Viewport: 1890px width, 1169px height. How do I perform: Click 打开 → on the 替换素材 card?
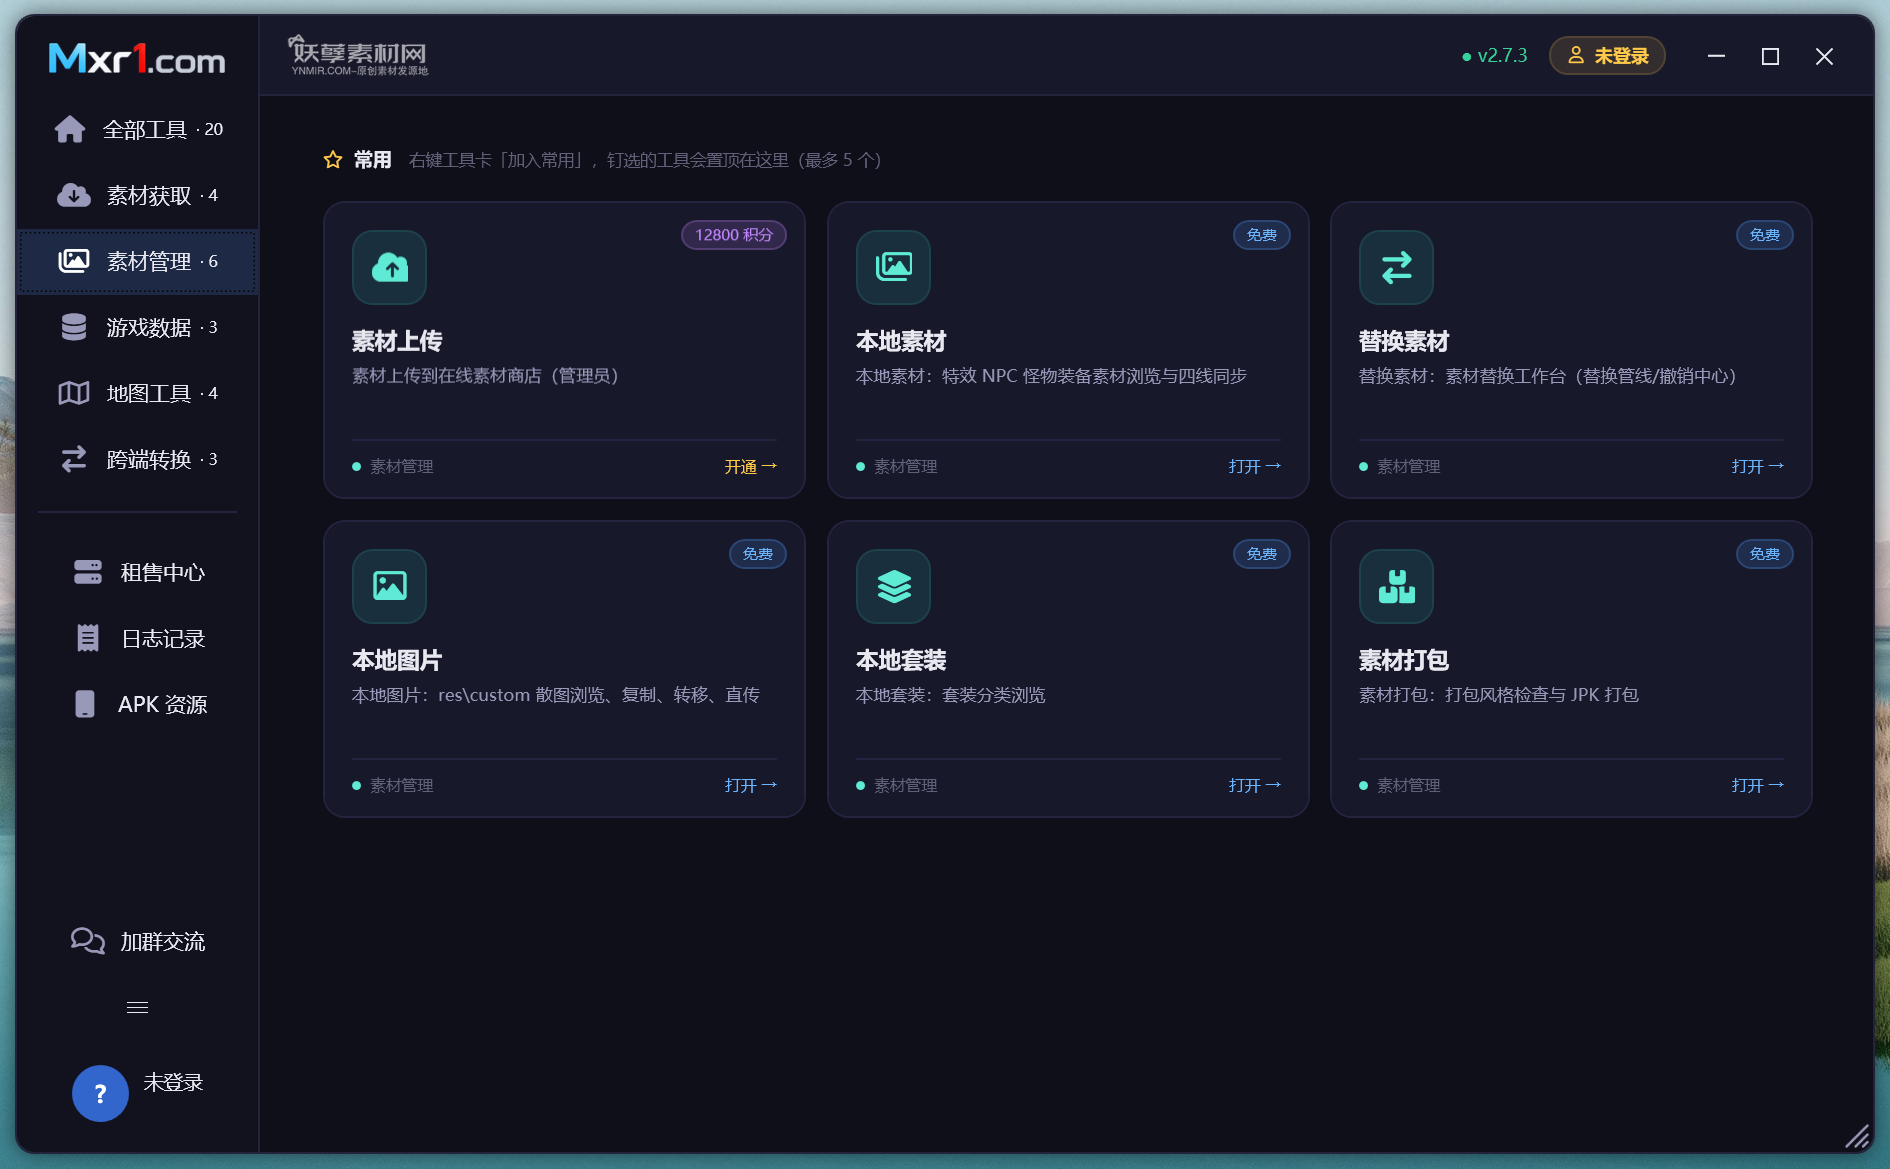1757,467
